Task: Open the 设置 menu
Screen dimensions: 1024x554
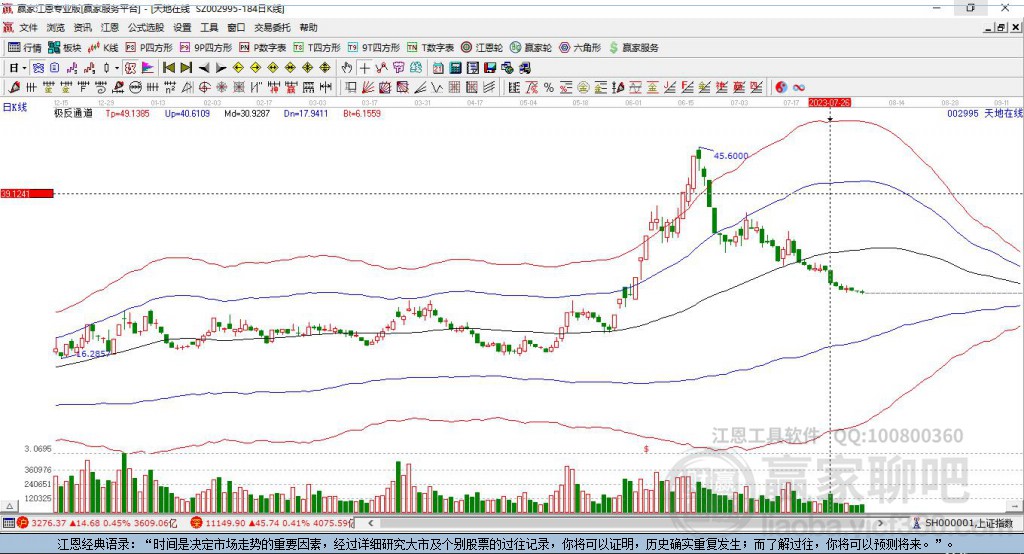Action: 182,27
